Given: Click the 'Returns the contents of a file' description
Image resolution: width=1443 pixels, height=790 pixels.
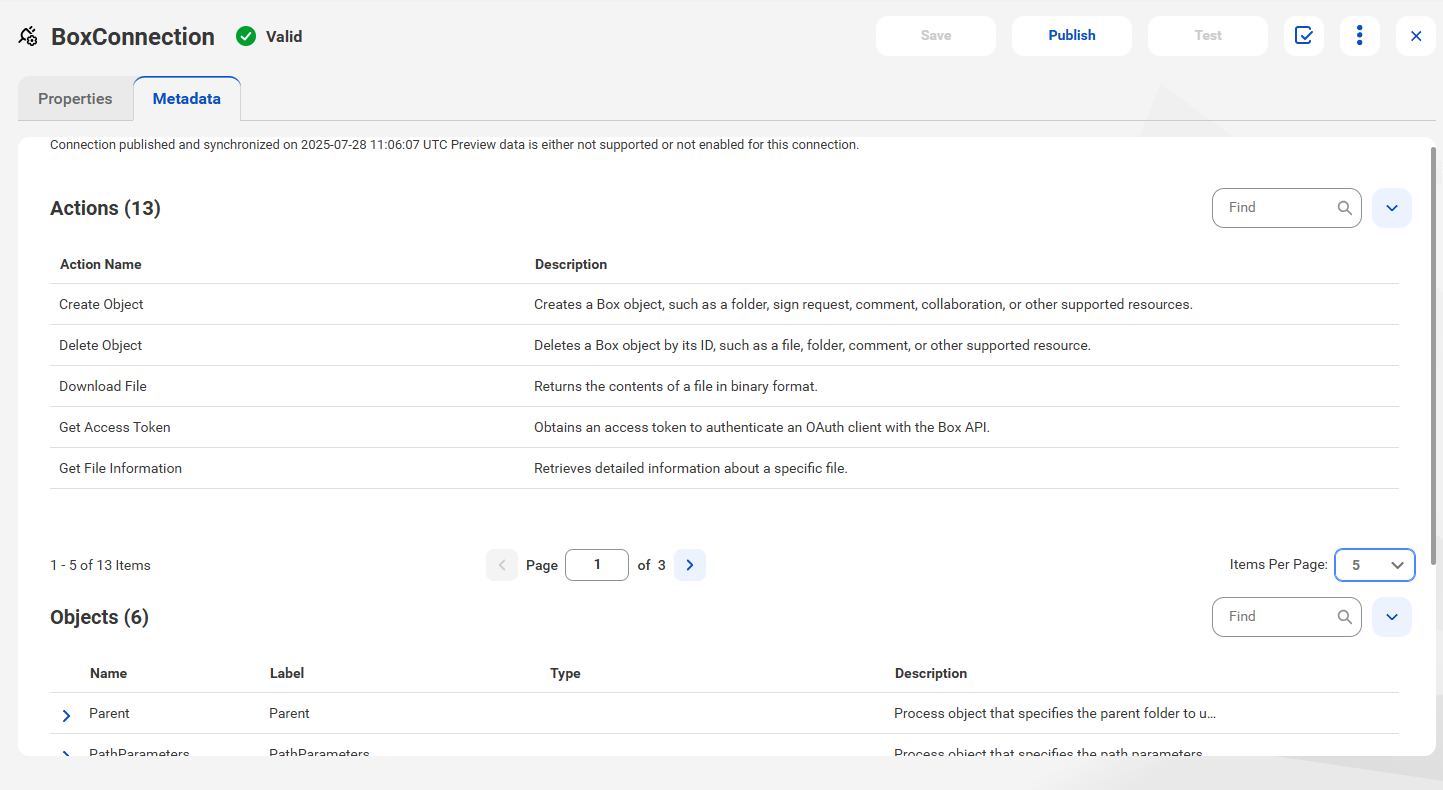Looking at the screenshot, I should tap(676, 386).
